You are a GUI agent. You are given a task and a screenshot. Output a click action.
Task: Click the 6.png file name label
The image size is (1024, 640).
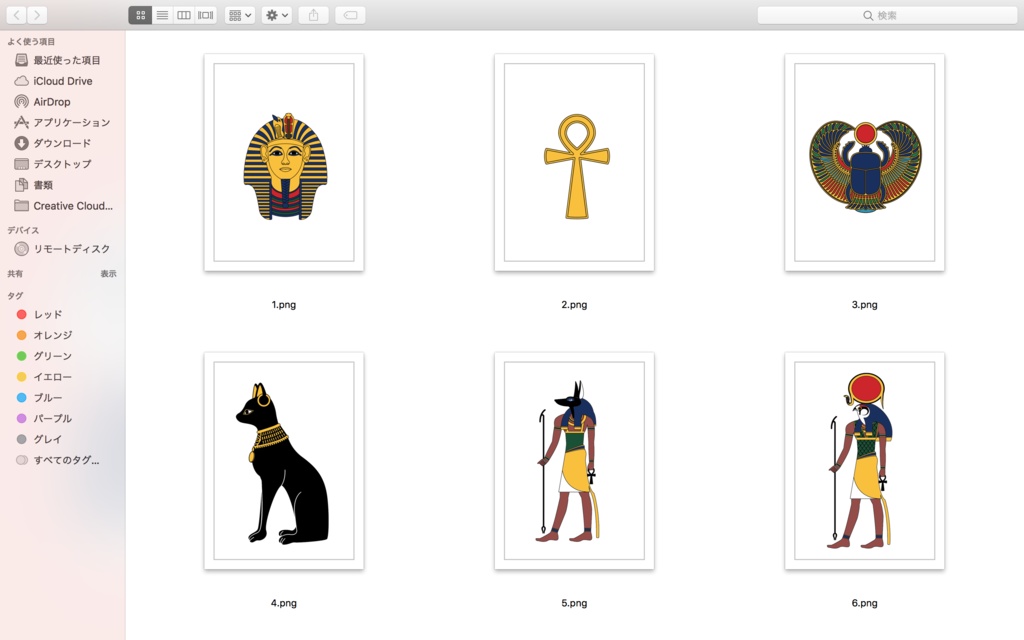pos(865,603)
